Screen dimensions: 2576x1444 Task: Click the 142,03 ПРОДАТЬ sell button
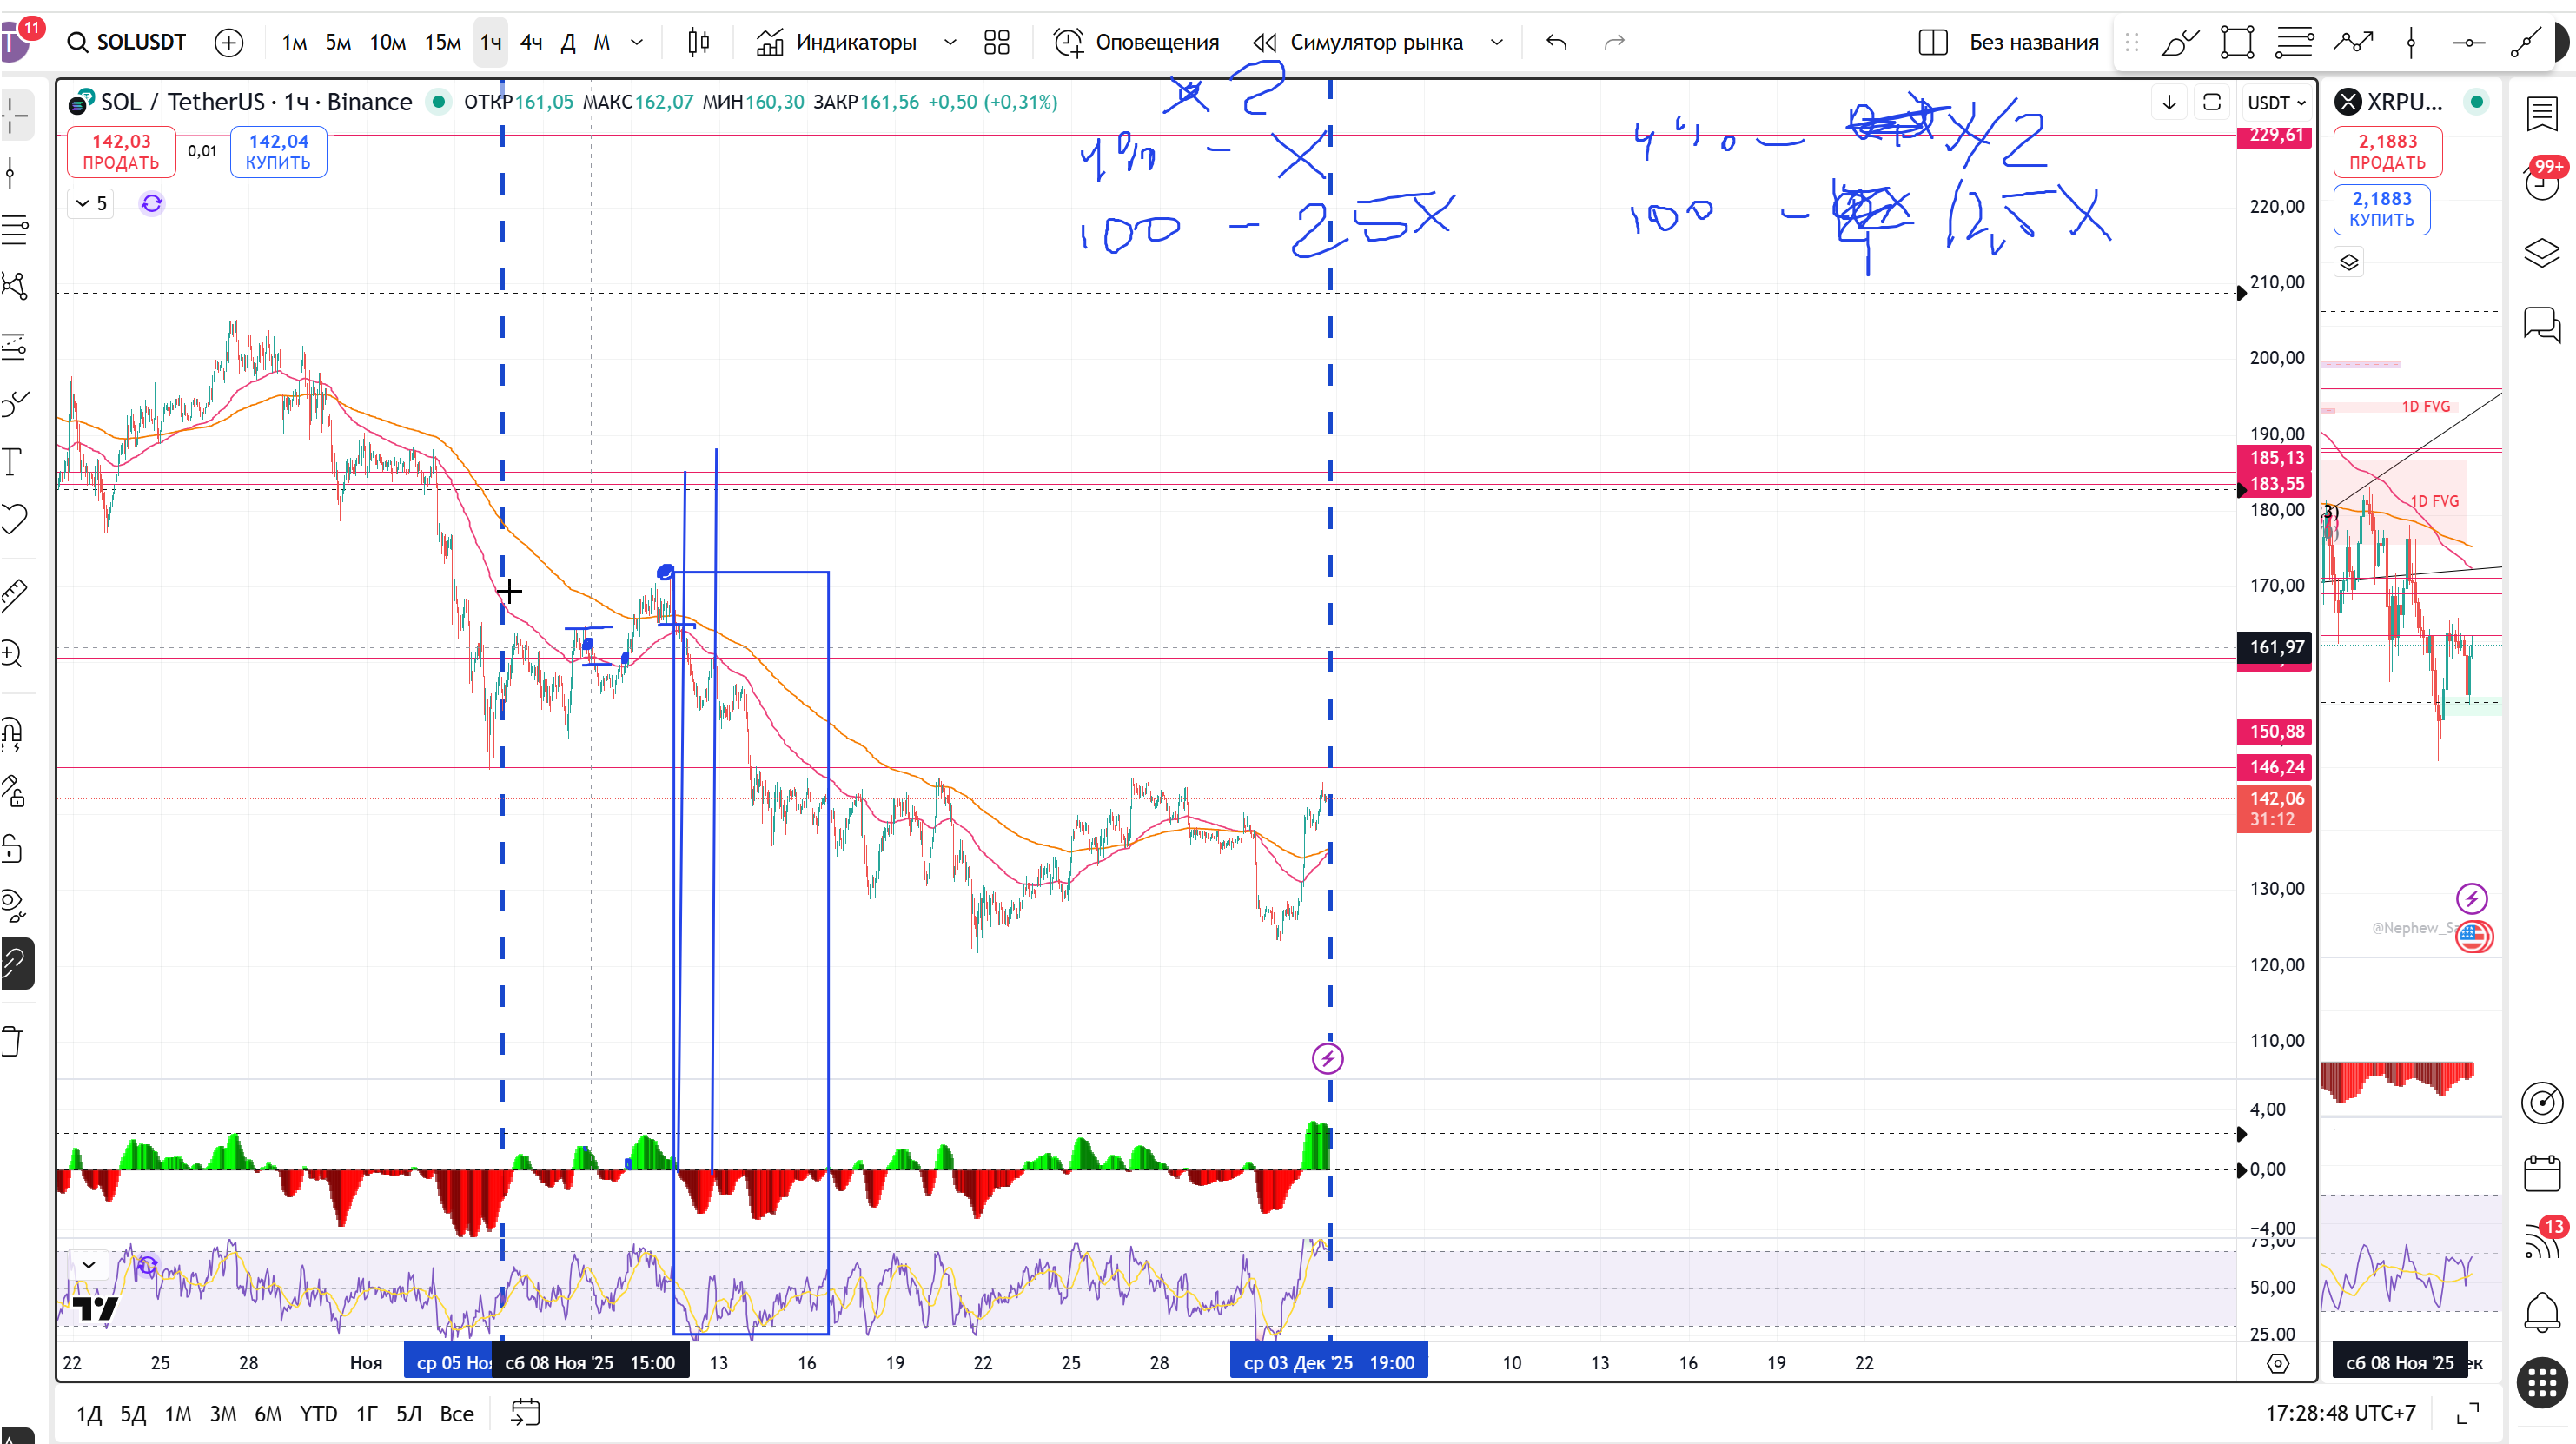121,152
